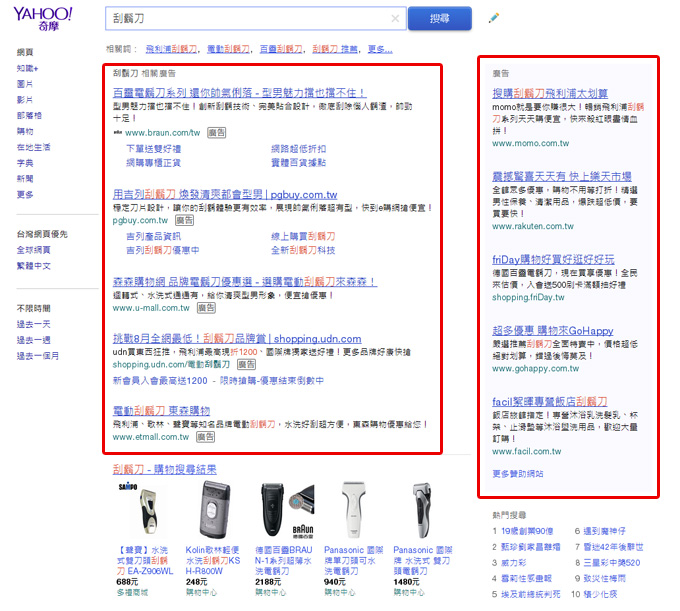This screenshot has height=611, width=680.
Task: Click the Yahoo奇摩 logo
Action: [42, 19]
